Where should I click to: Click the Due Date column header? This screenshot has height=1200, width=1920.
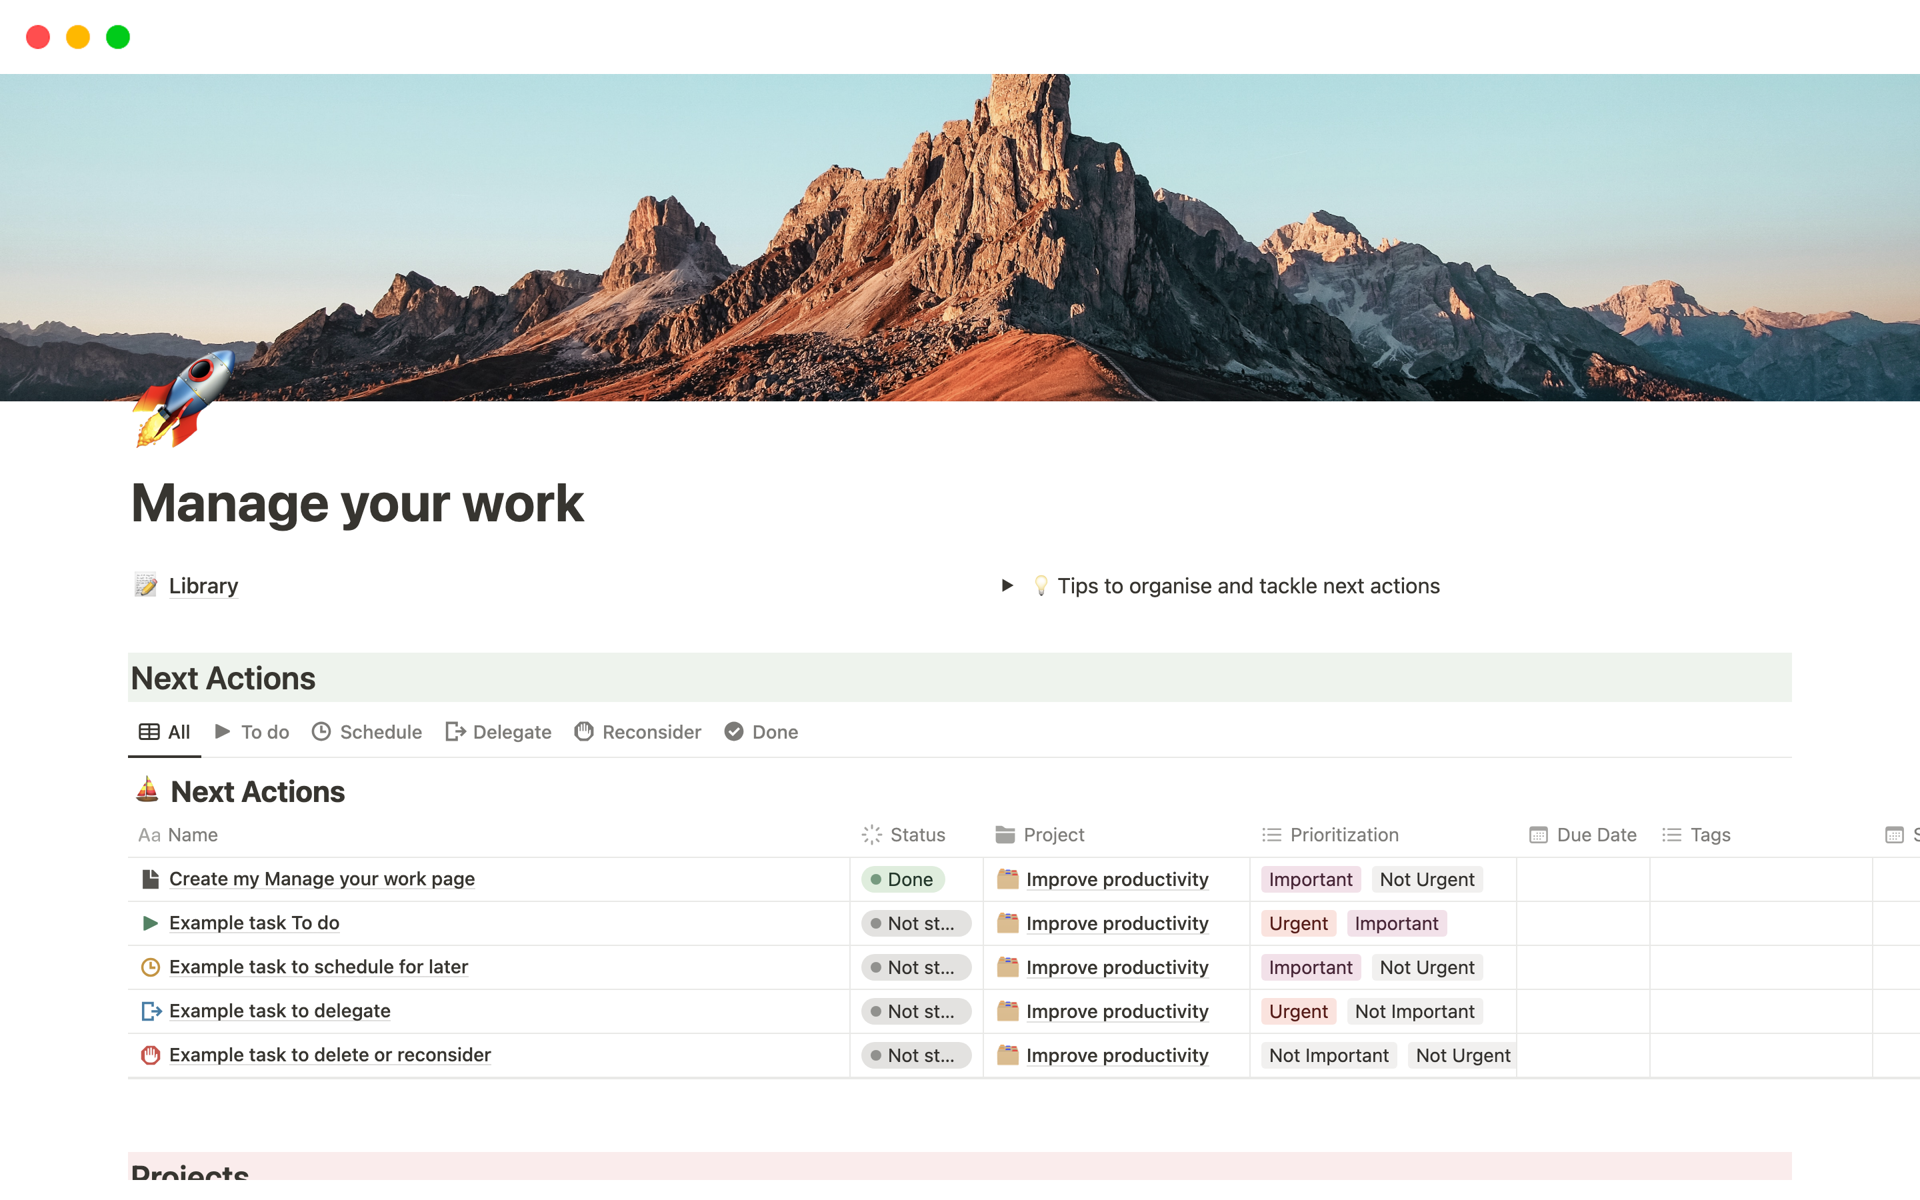pos(1583,835)
